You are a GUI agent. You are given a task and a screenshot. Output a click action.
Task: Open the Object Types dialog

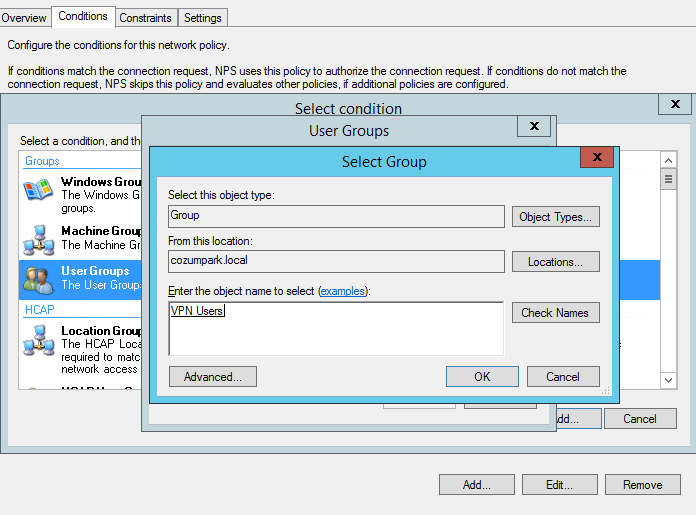click(555, 217)
